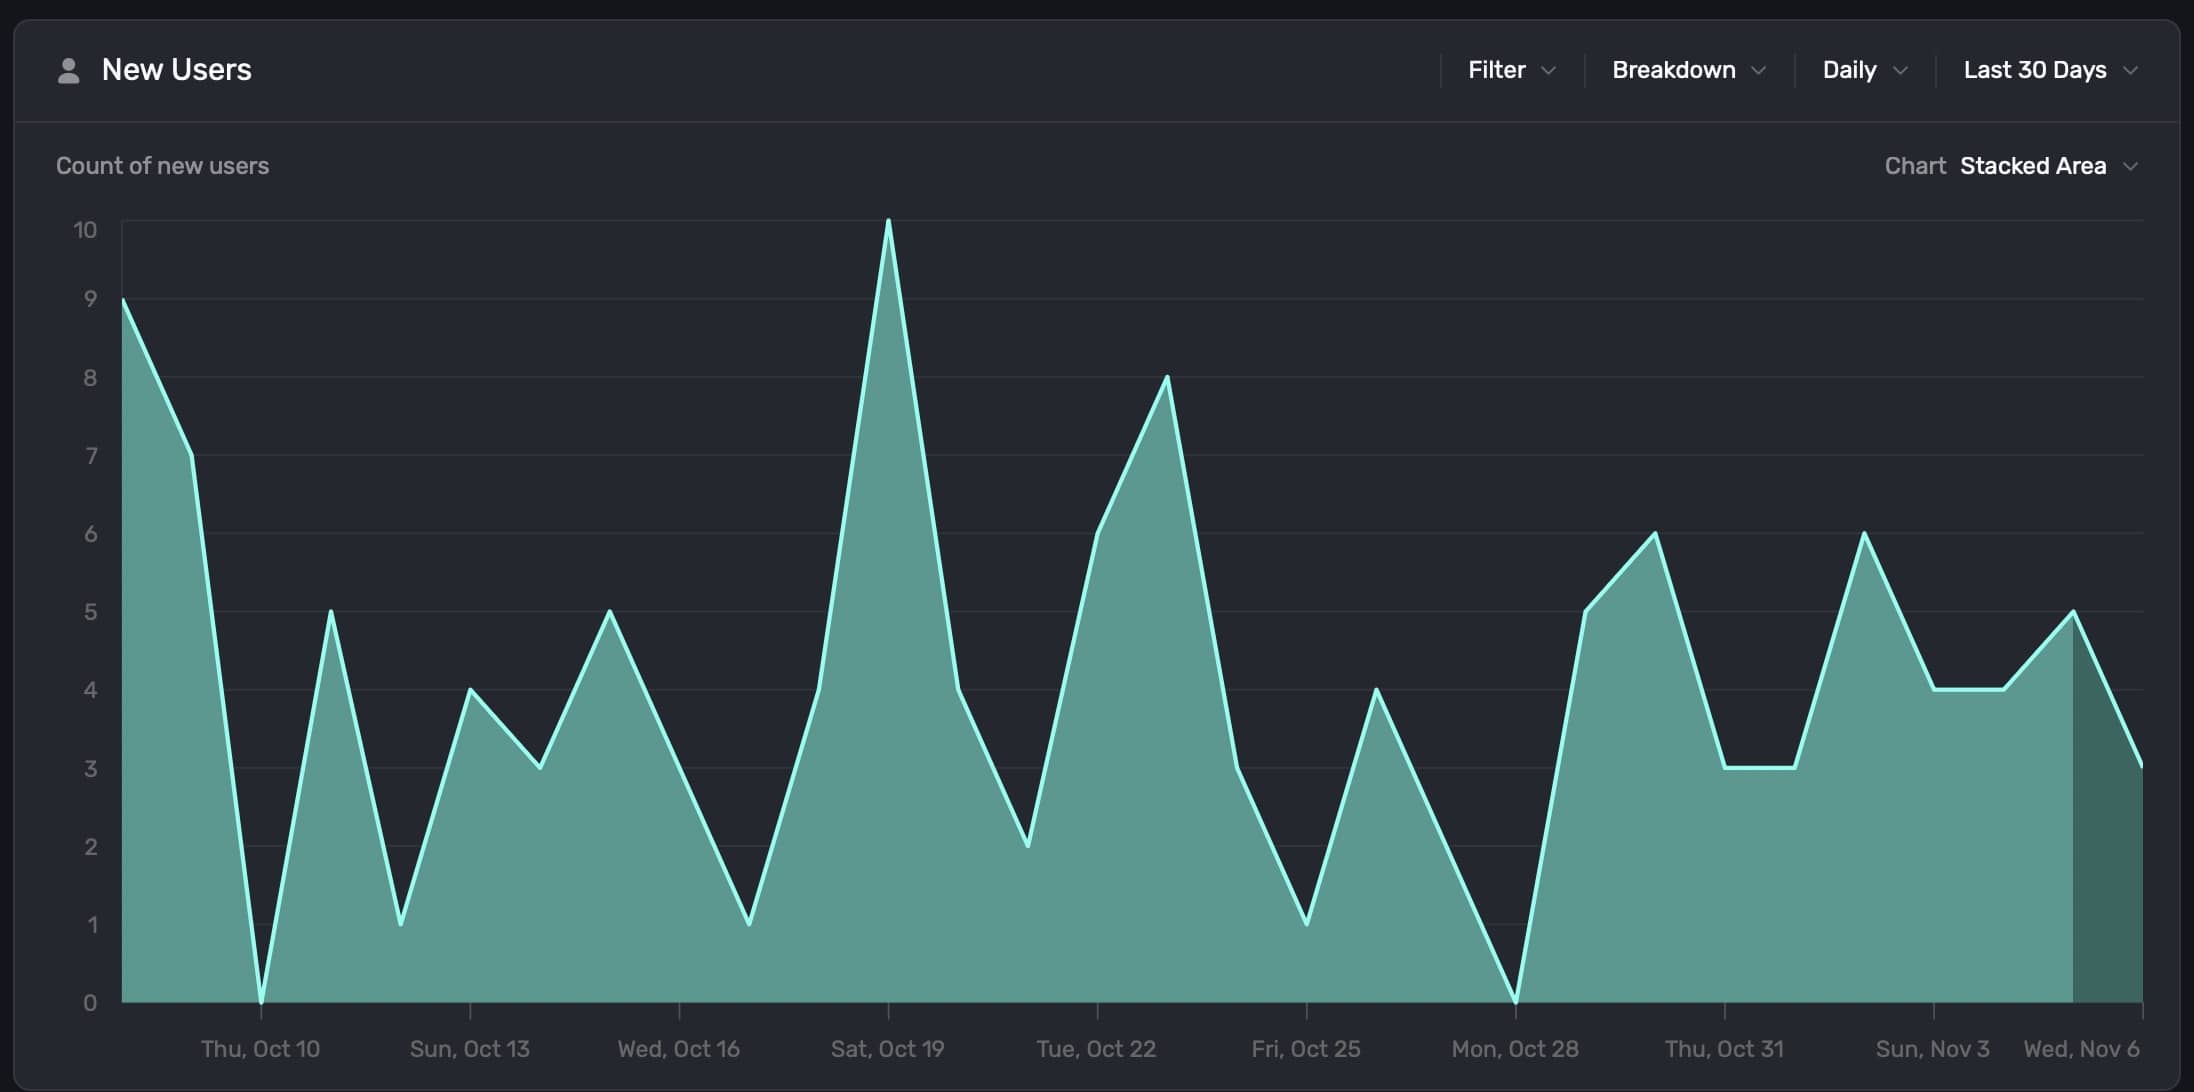Change chart type from Stacked Area
Viewport: 2194px width, 1092px height.
(x=2032, y=166)
